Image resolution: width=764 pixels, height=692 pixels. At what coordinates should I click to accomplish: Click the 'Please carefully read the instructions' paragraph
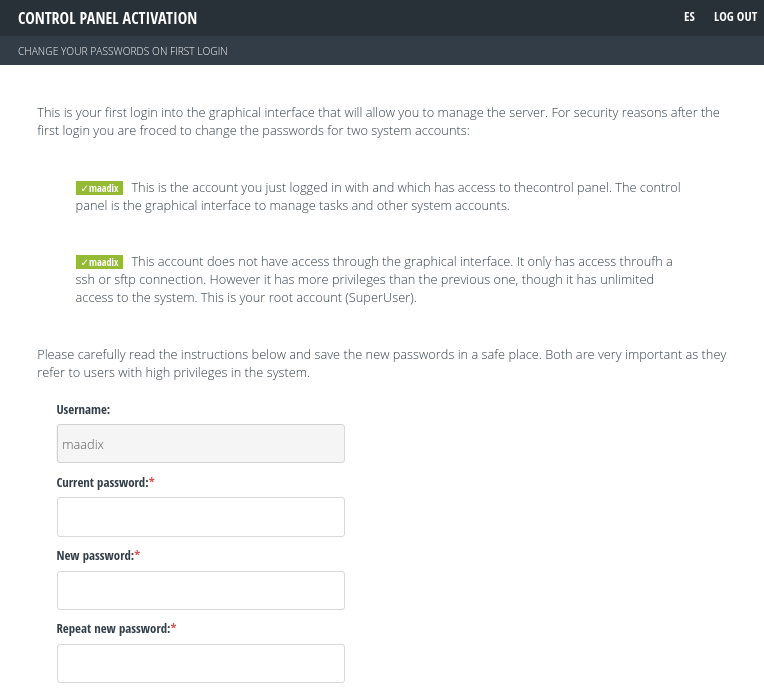point(382,364)
